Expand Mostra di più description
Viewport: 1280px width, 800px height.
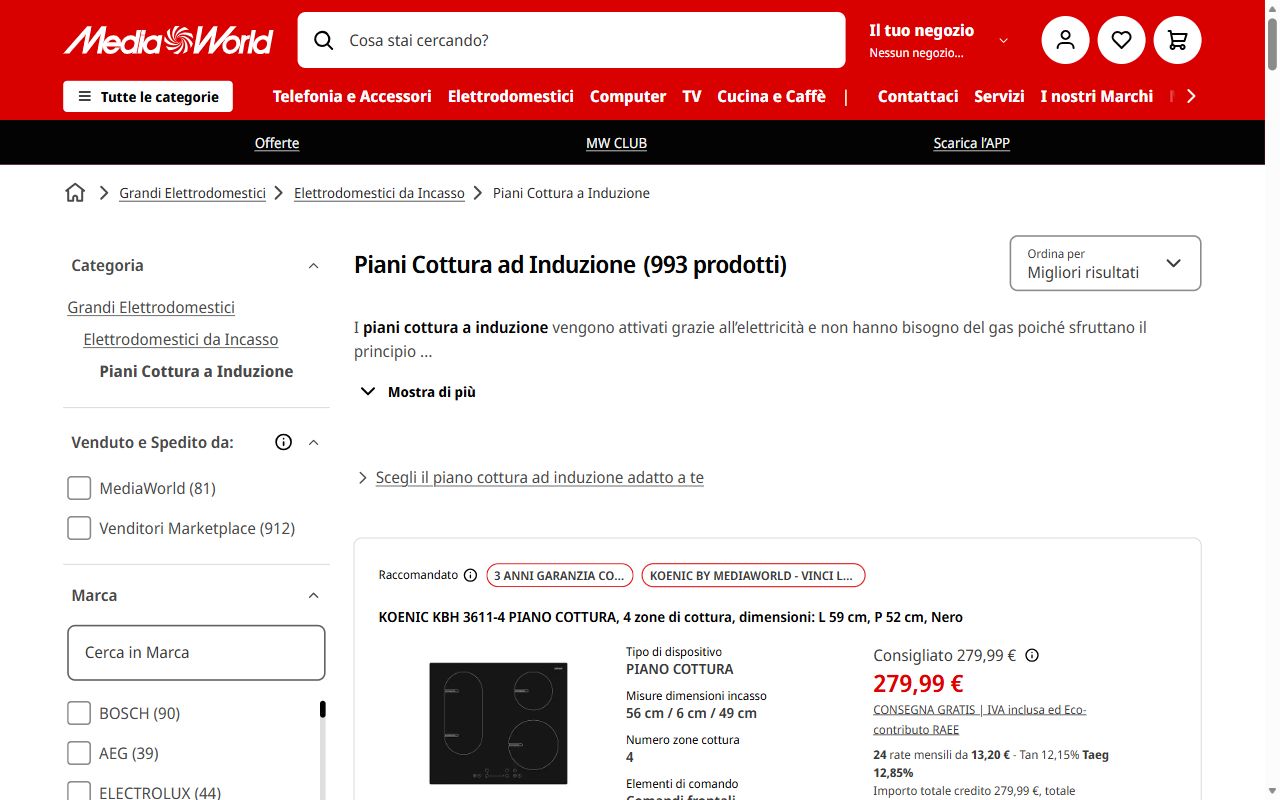pos(417,392)
